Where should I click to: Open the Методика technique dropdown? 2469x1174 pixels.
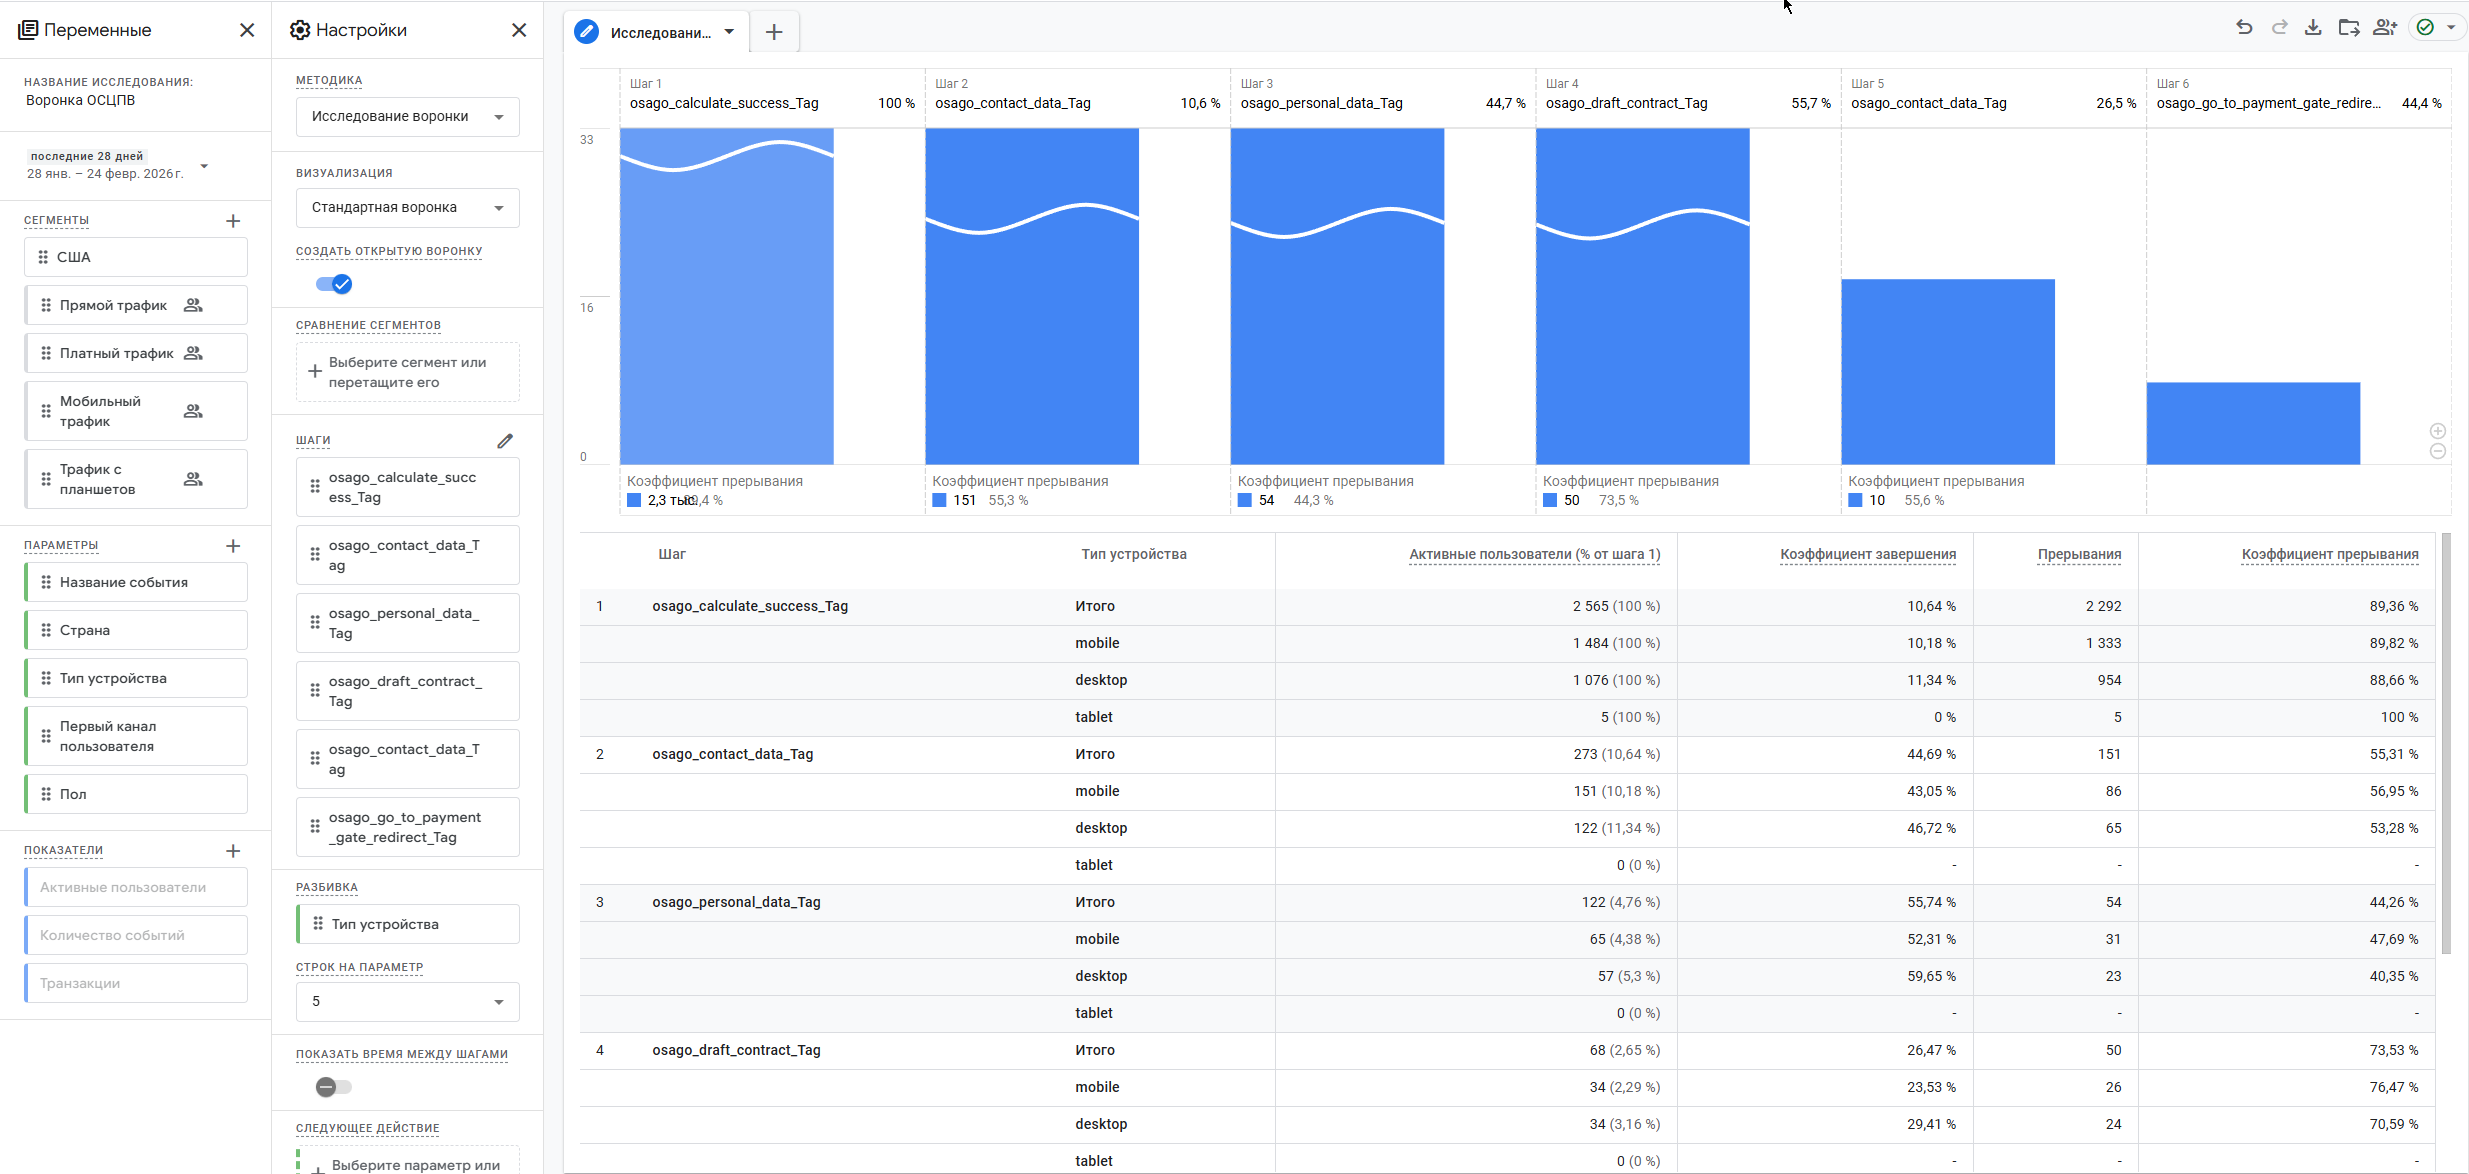tap(407, 117)
